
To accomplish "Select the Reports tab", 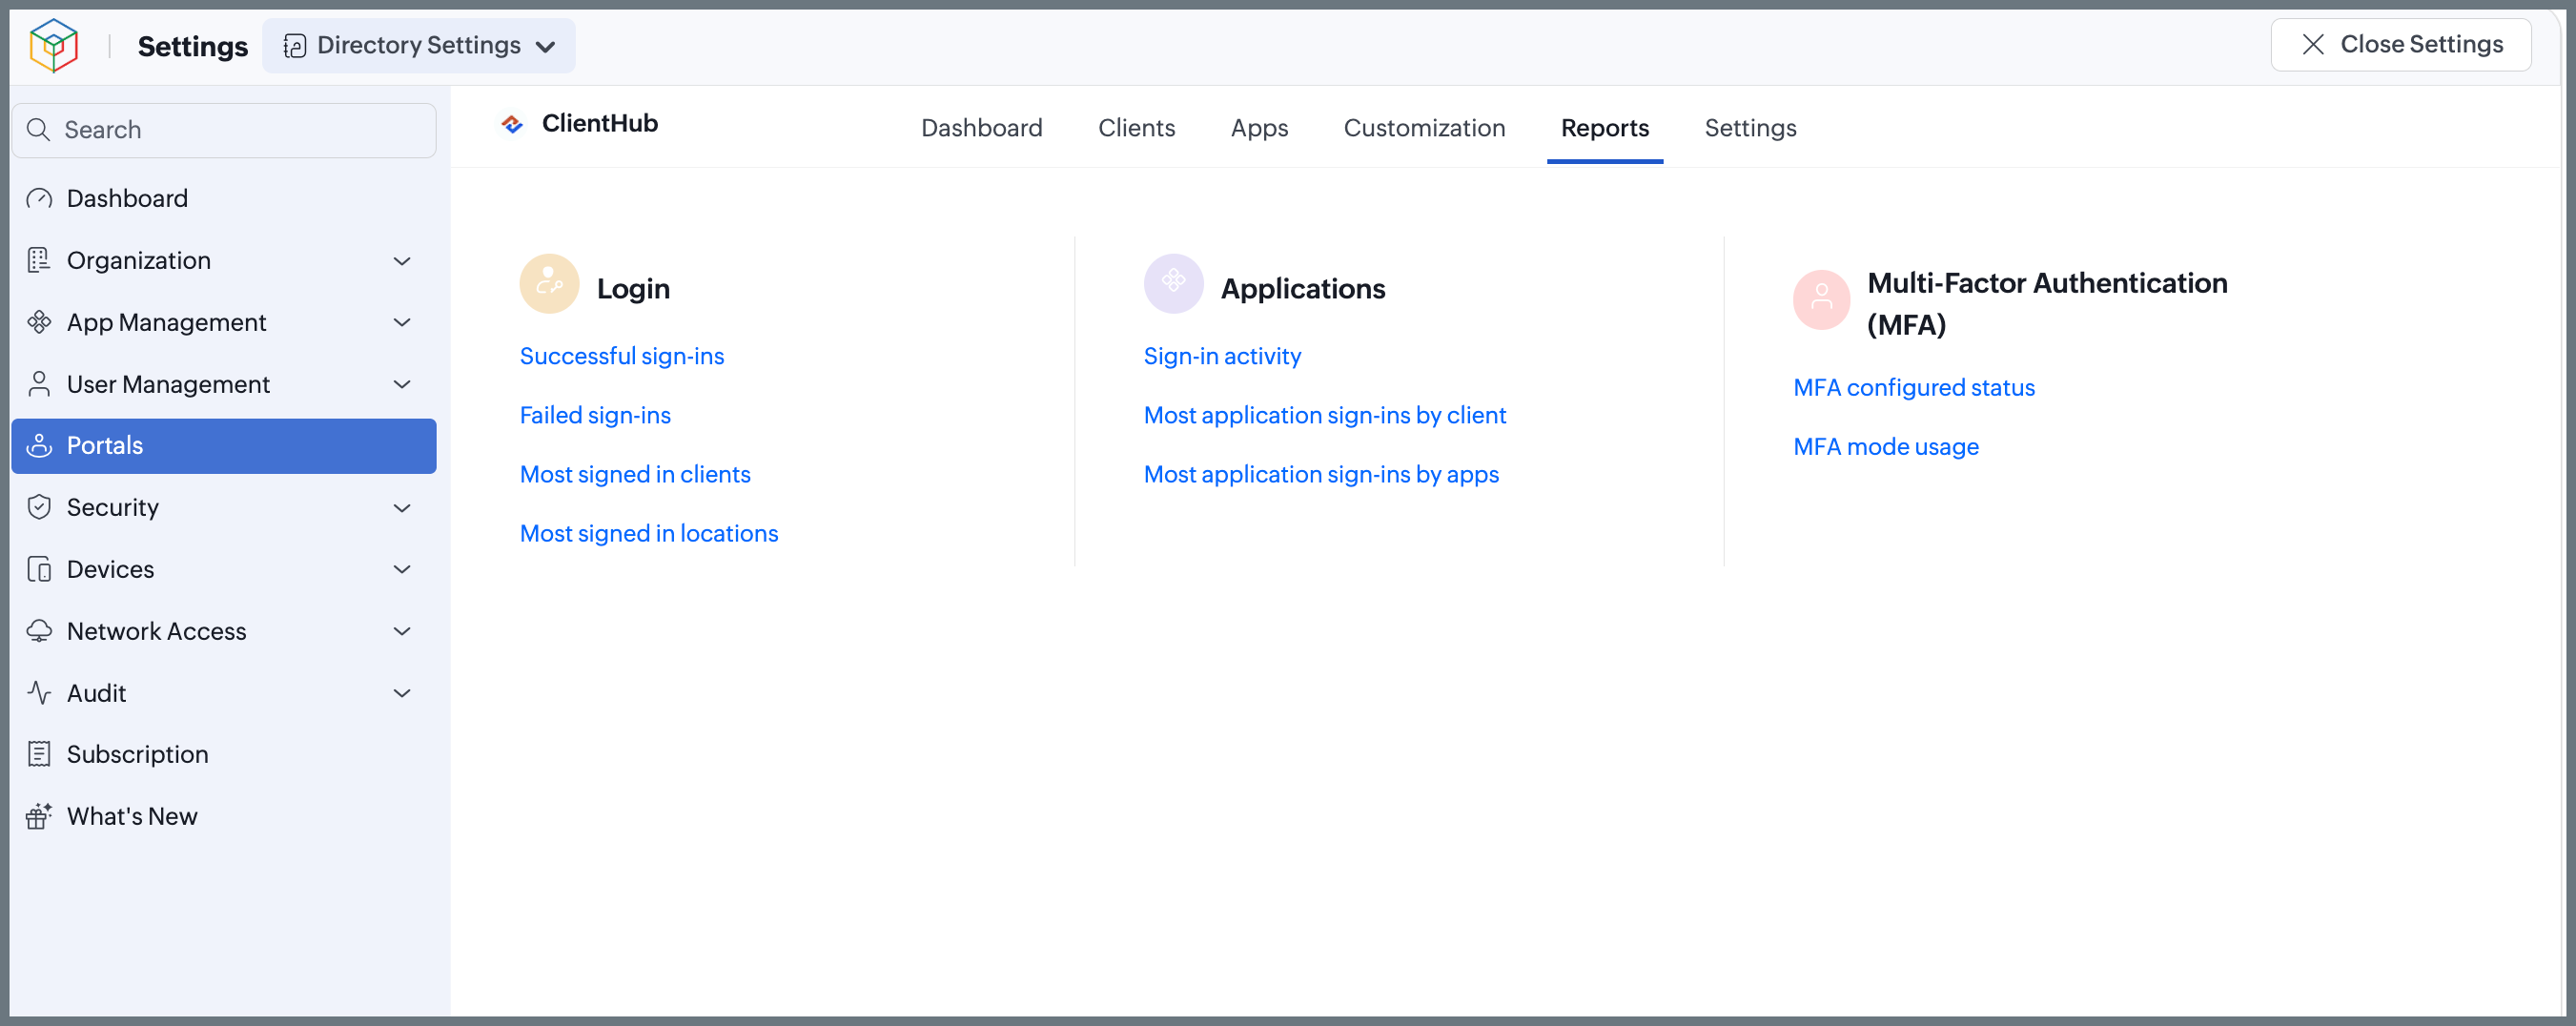I will [1605, 128].
